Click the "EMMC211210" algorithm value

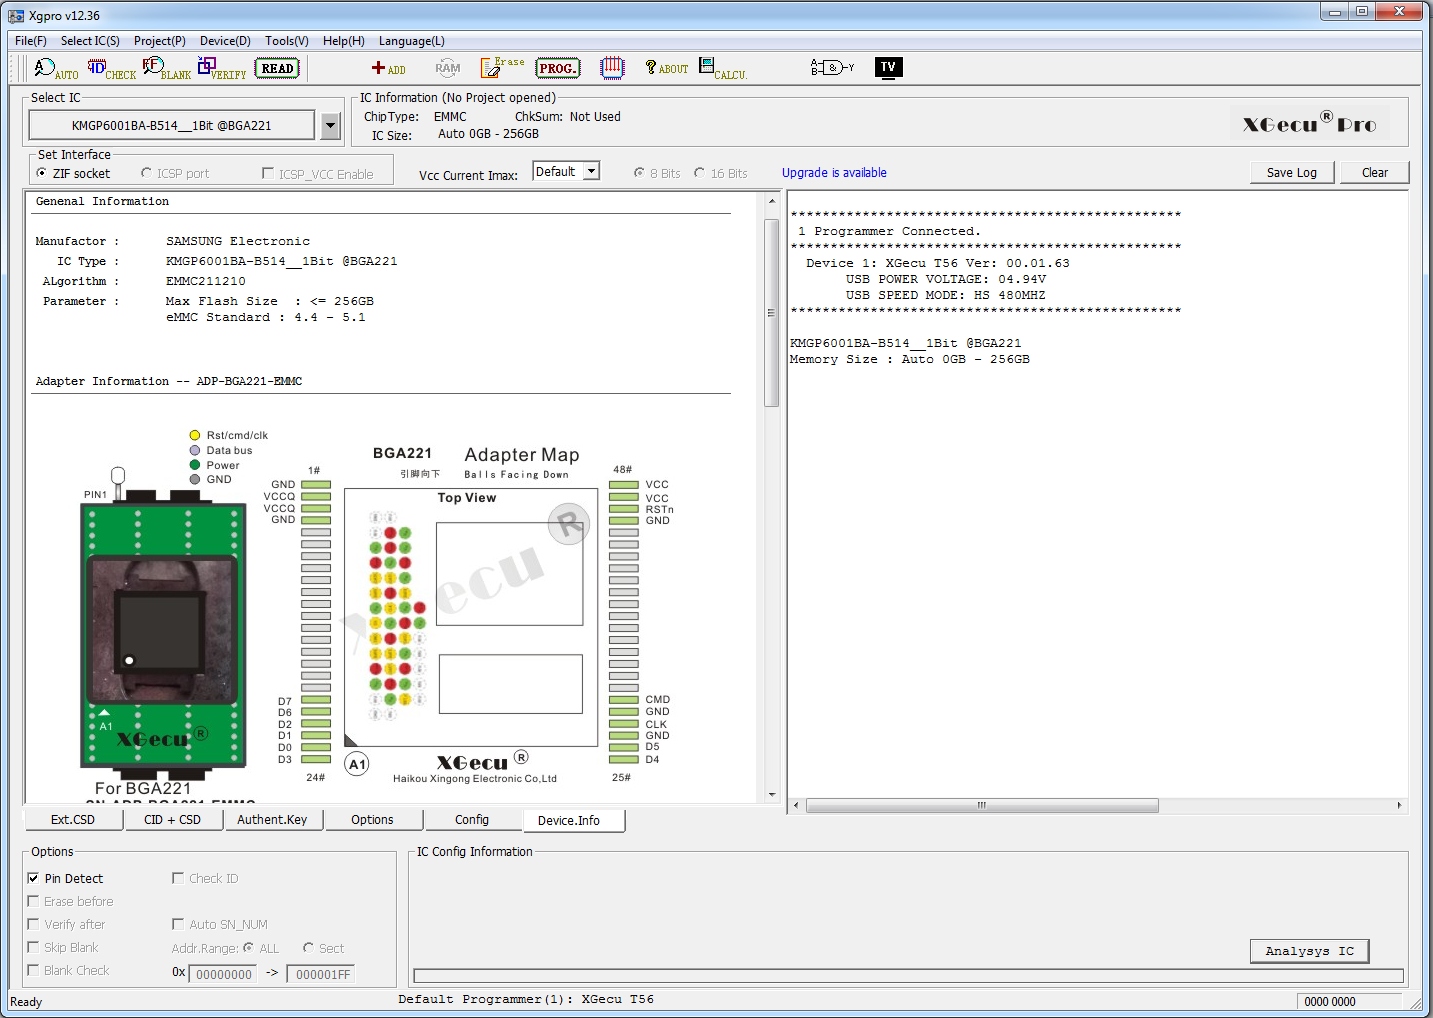[x=205, y=281]
